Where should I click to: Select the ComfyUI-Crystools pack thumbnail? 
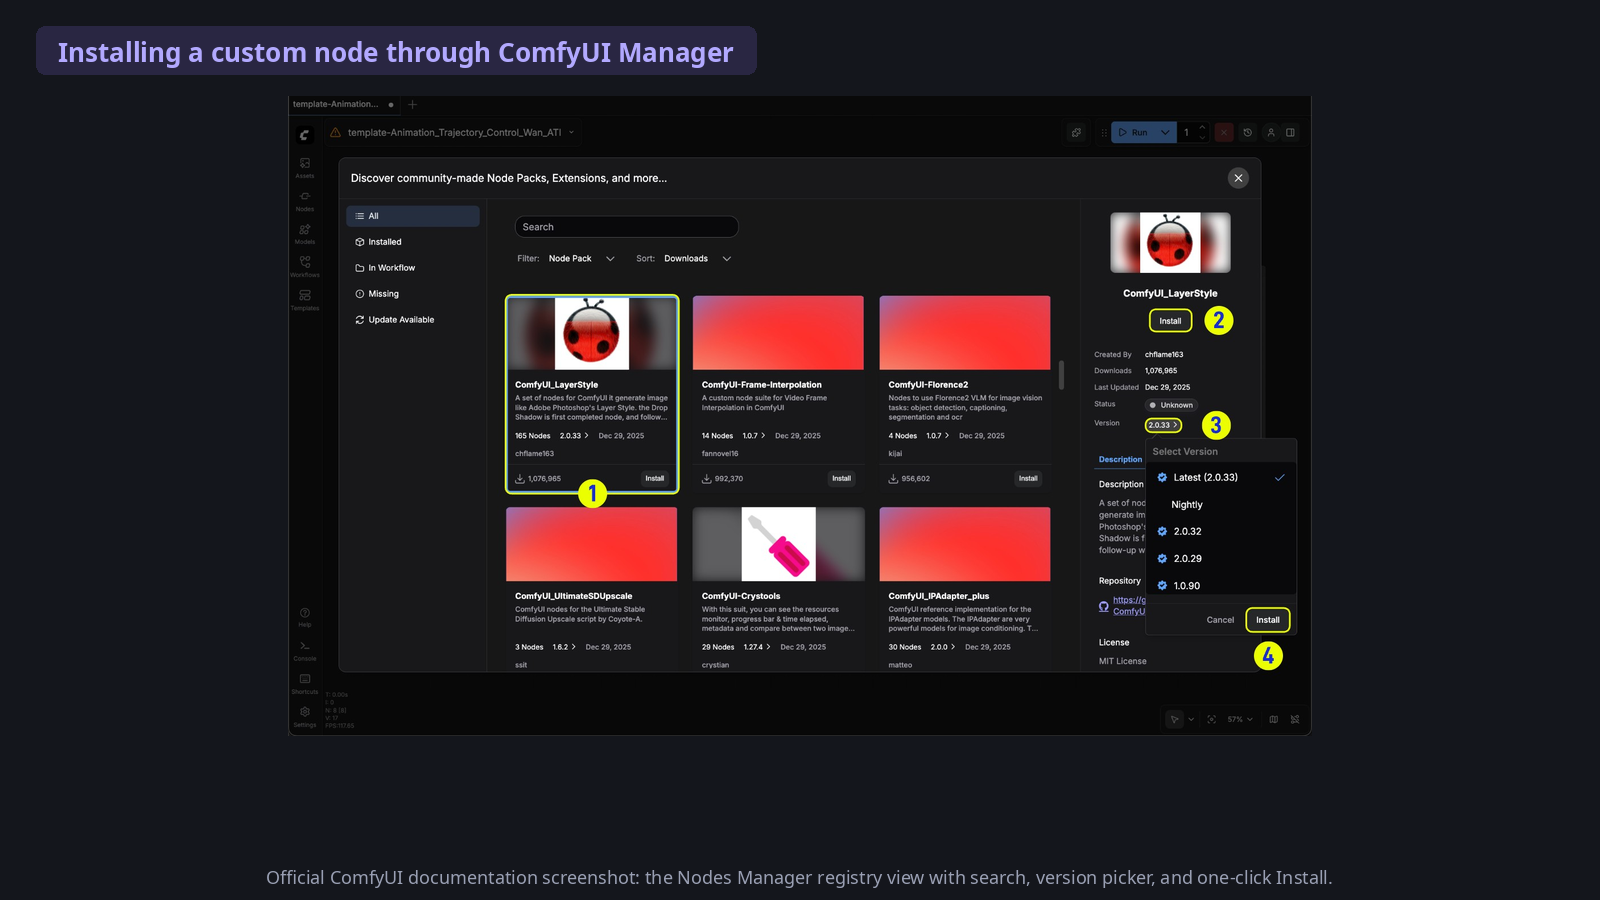pyautogui.click(x=779, y=544)
